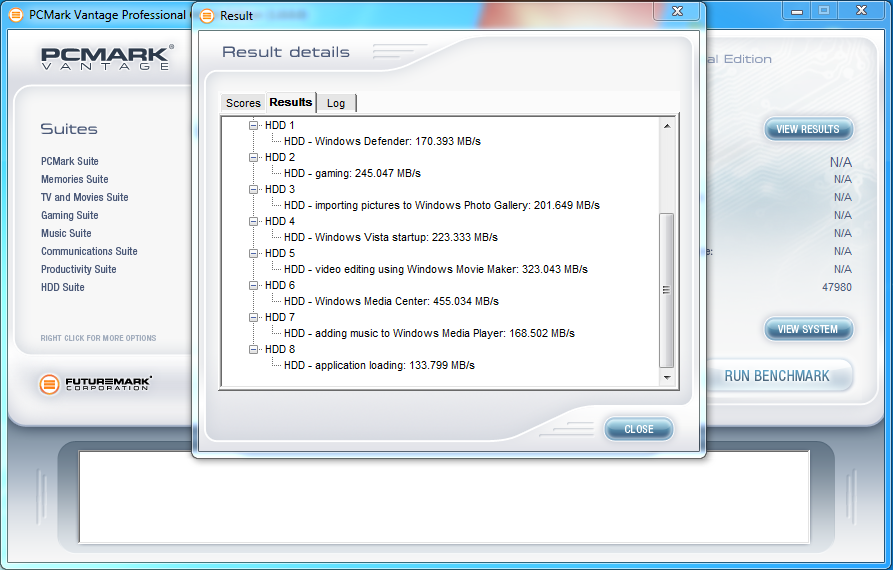The height and width of the screenshot is (570, 893).
Task: Collapse the HDD 7 tree node
Action: click(x=253, y=317)
